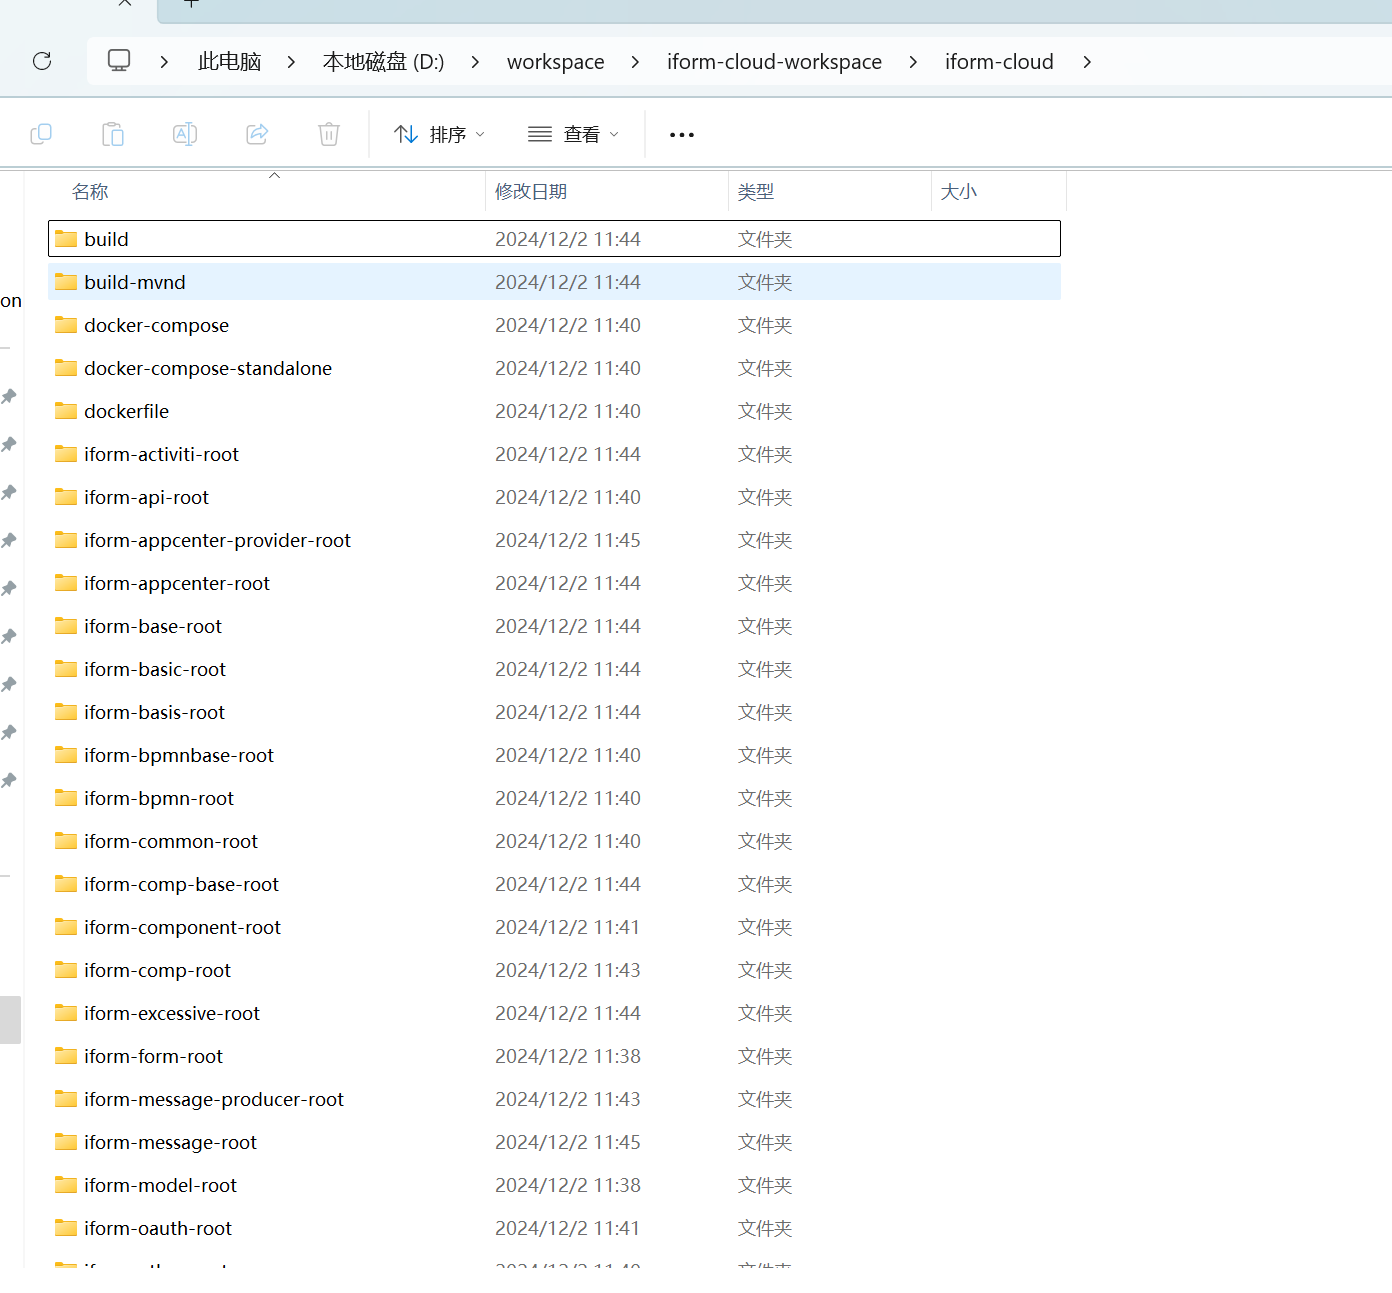Select the build-mvnd folder
Viewport: 1392px width, 1293px height.
click(x=135, y=282)
